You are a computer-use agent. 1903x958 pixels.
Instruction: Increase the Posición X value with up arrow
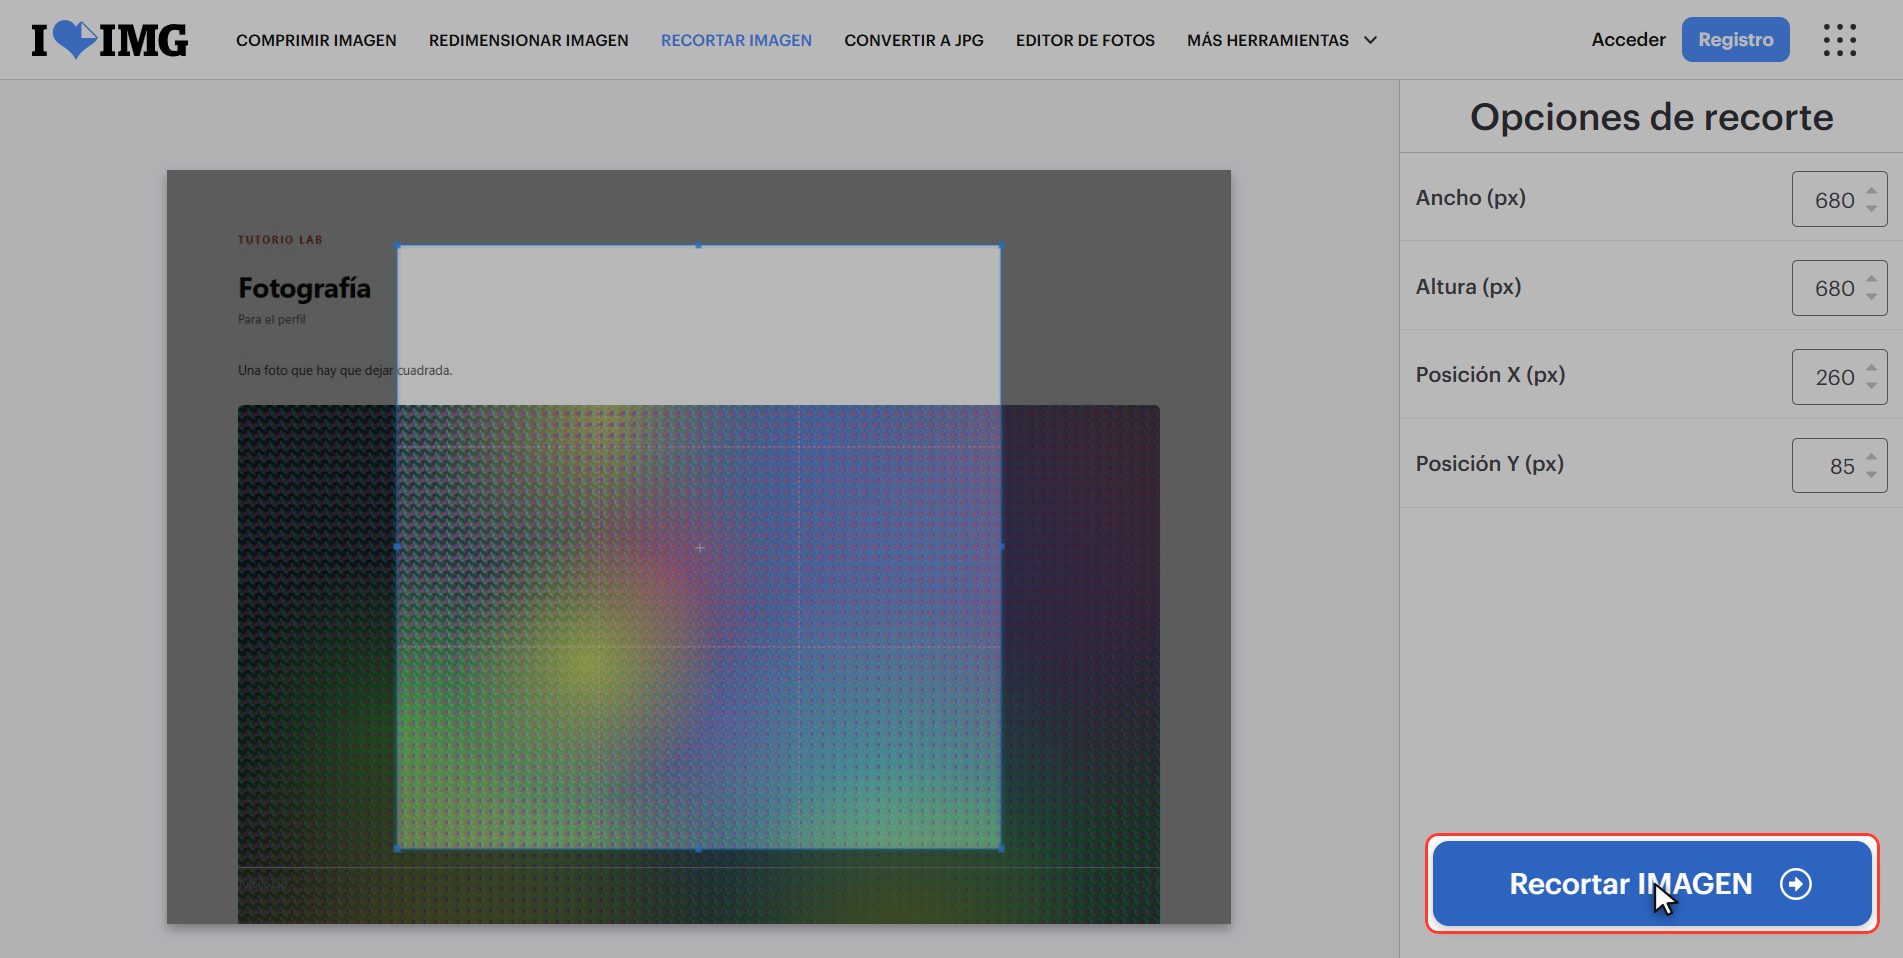click(1871, 368)
